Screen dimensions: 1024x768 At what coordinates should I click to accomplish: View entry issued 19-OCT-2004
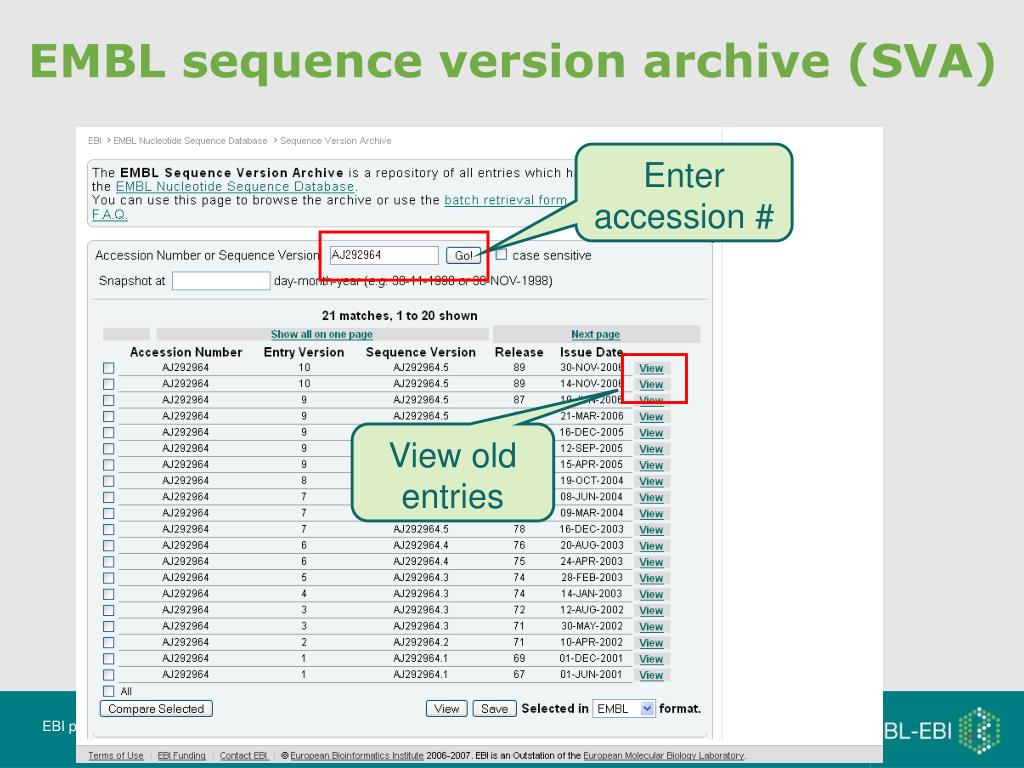(651, 481)
